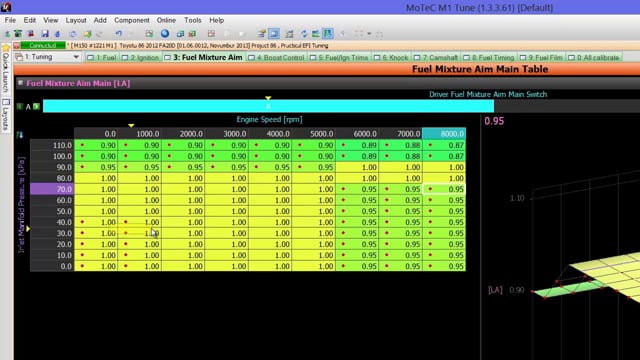Select the 70.0 kPa row header
Viewport: 640px width, 360px height.
click(52, 189)
